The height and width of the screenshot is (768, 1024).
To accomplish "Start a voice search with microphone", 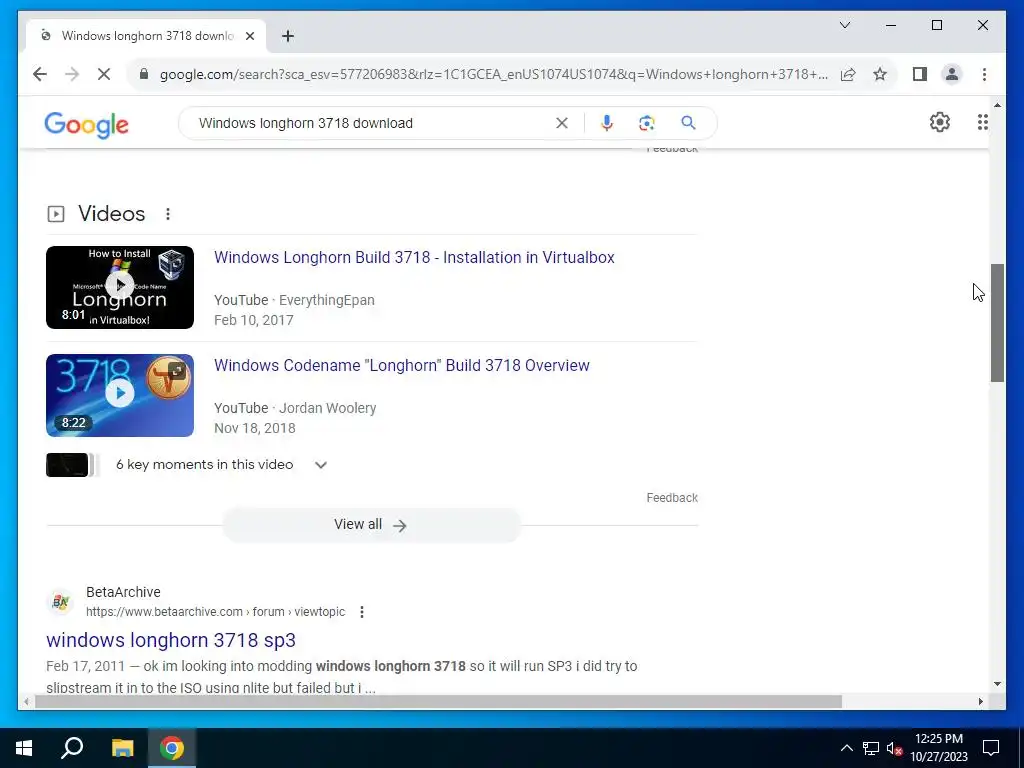I will [x=607, y=123].
